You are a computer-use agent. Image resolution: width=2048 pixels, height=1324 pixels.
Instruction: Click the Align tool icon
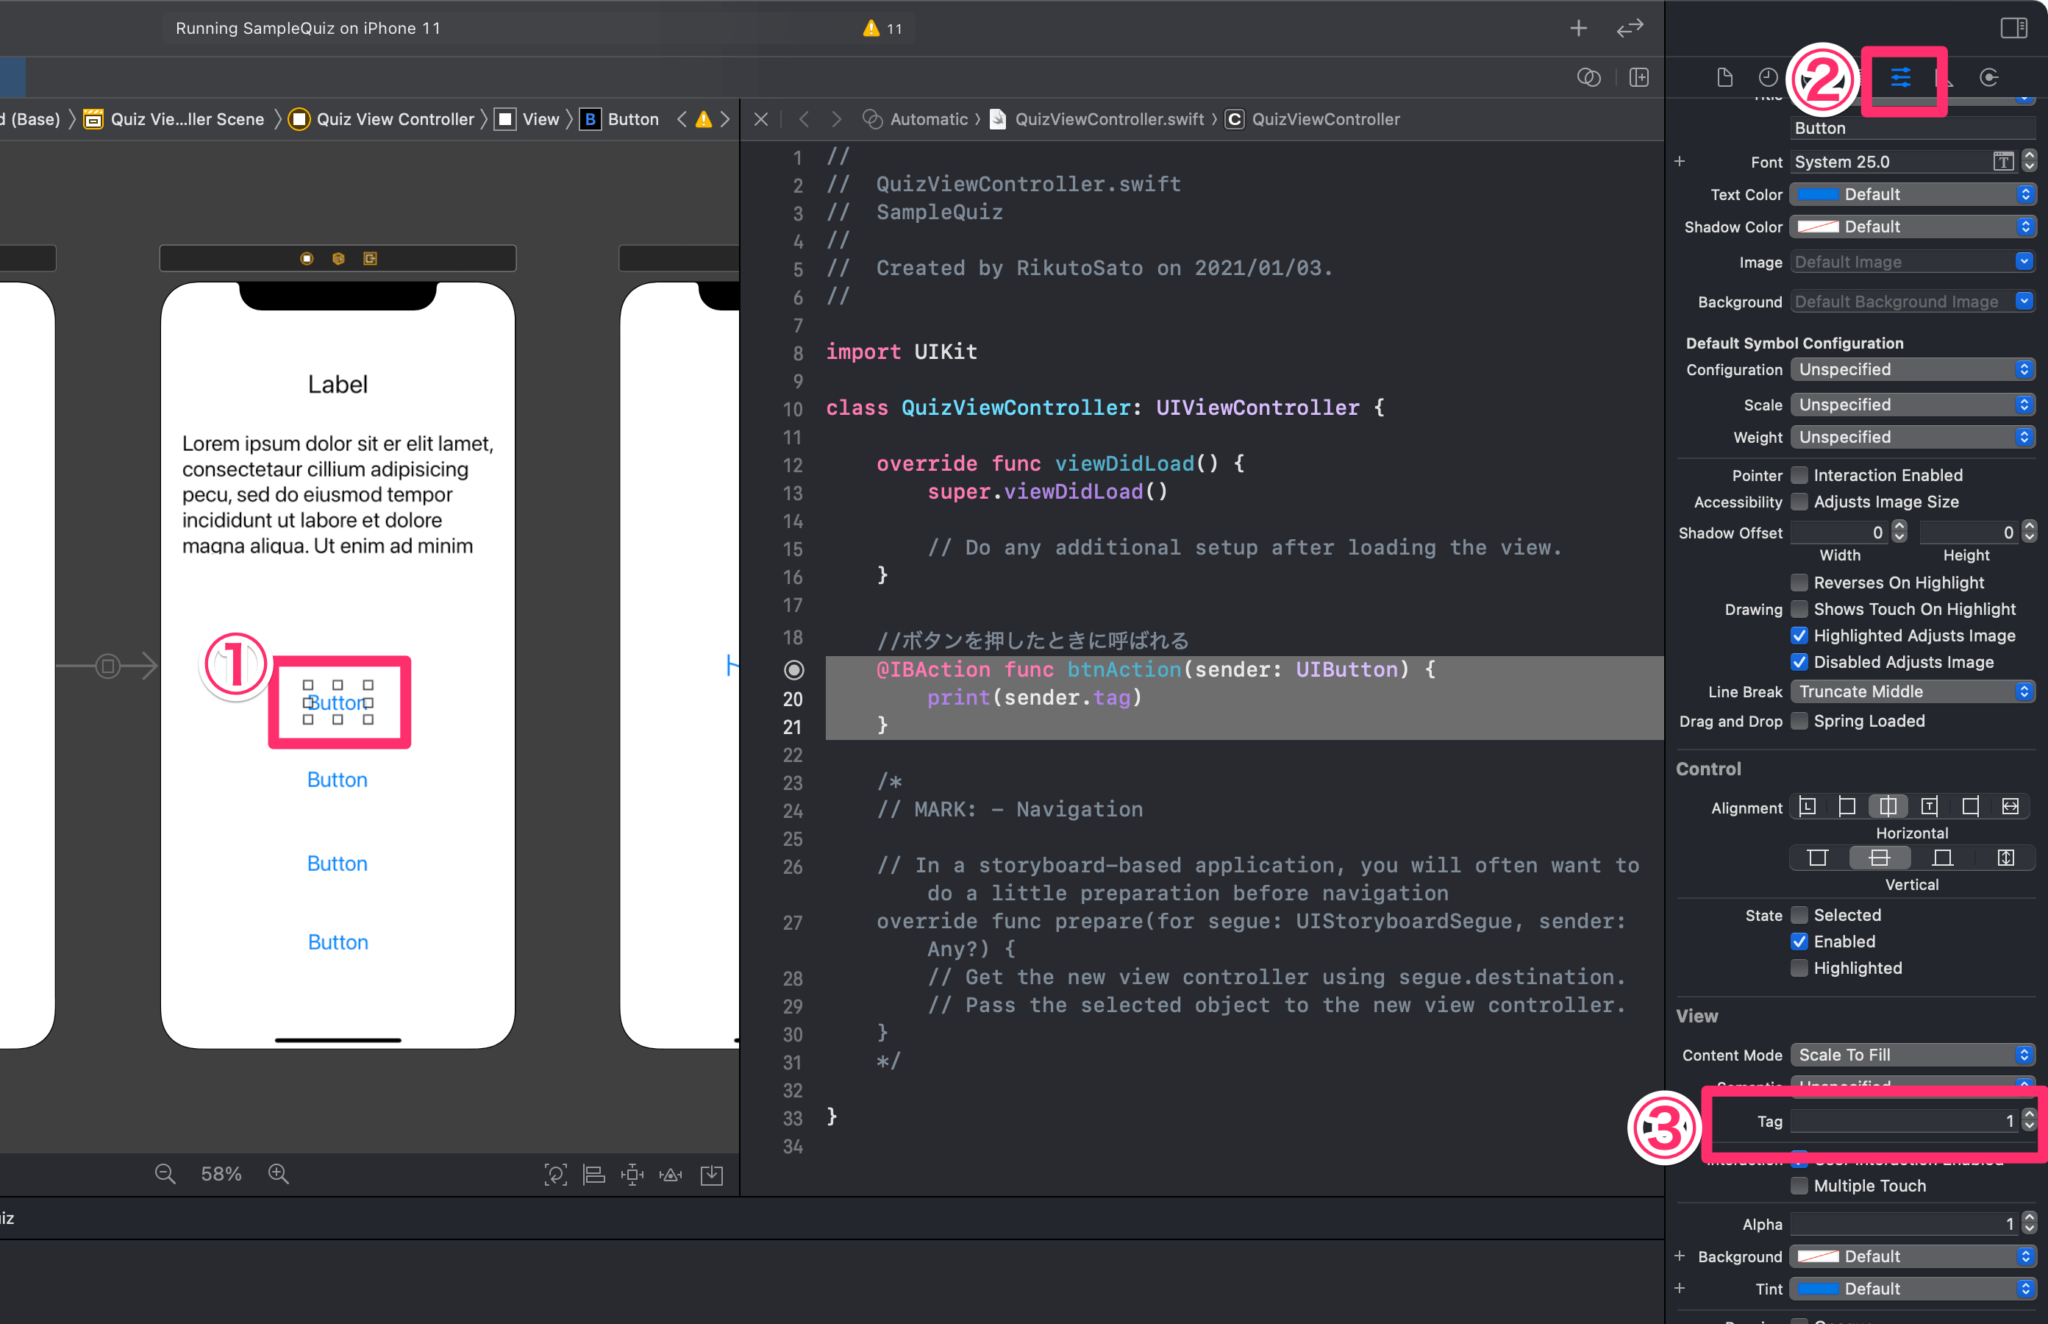click(594, 1175)
